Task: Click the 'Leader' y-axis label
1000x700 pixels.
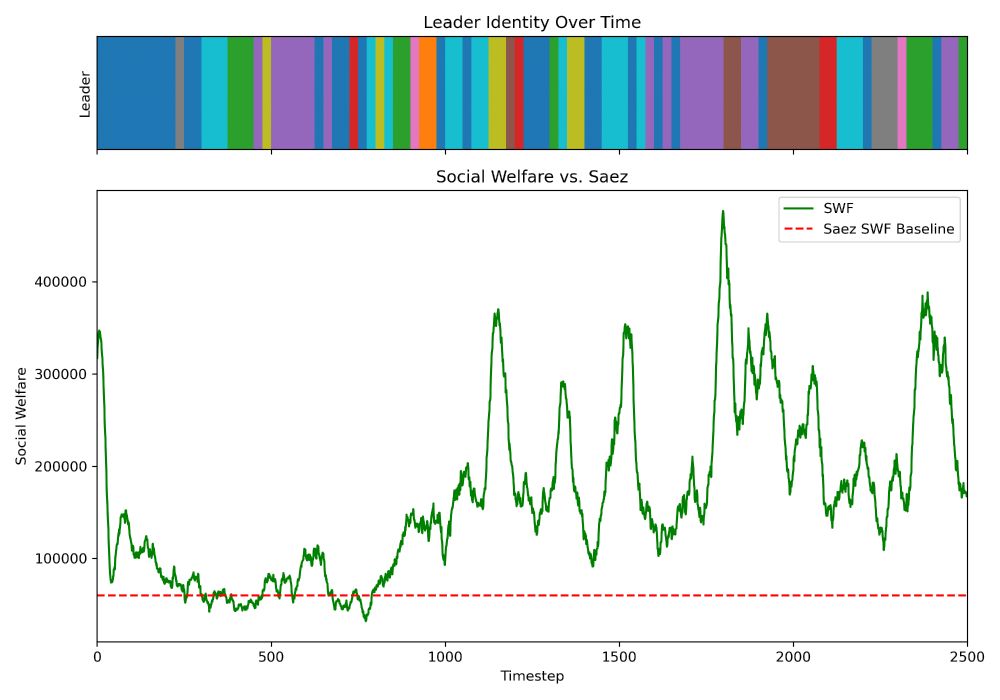Action: pos(85,94)
